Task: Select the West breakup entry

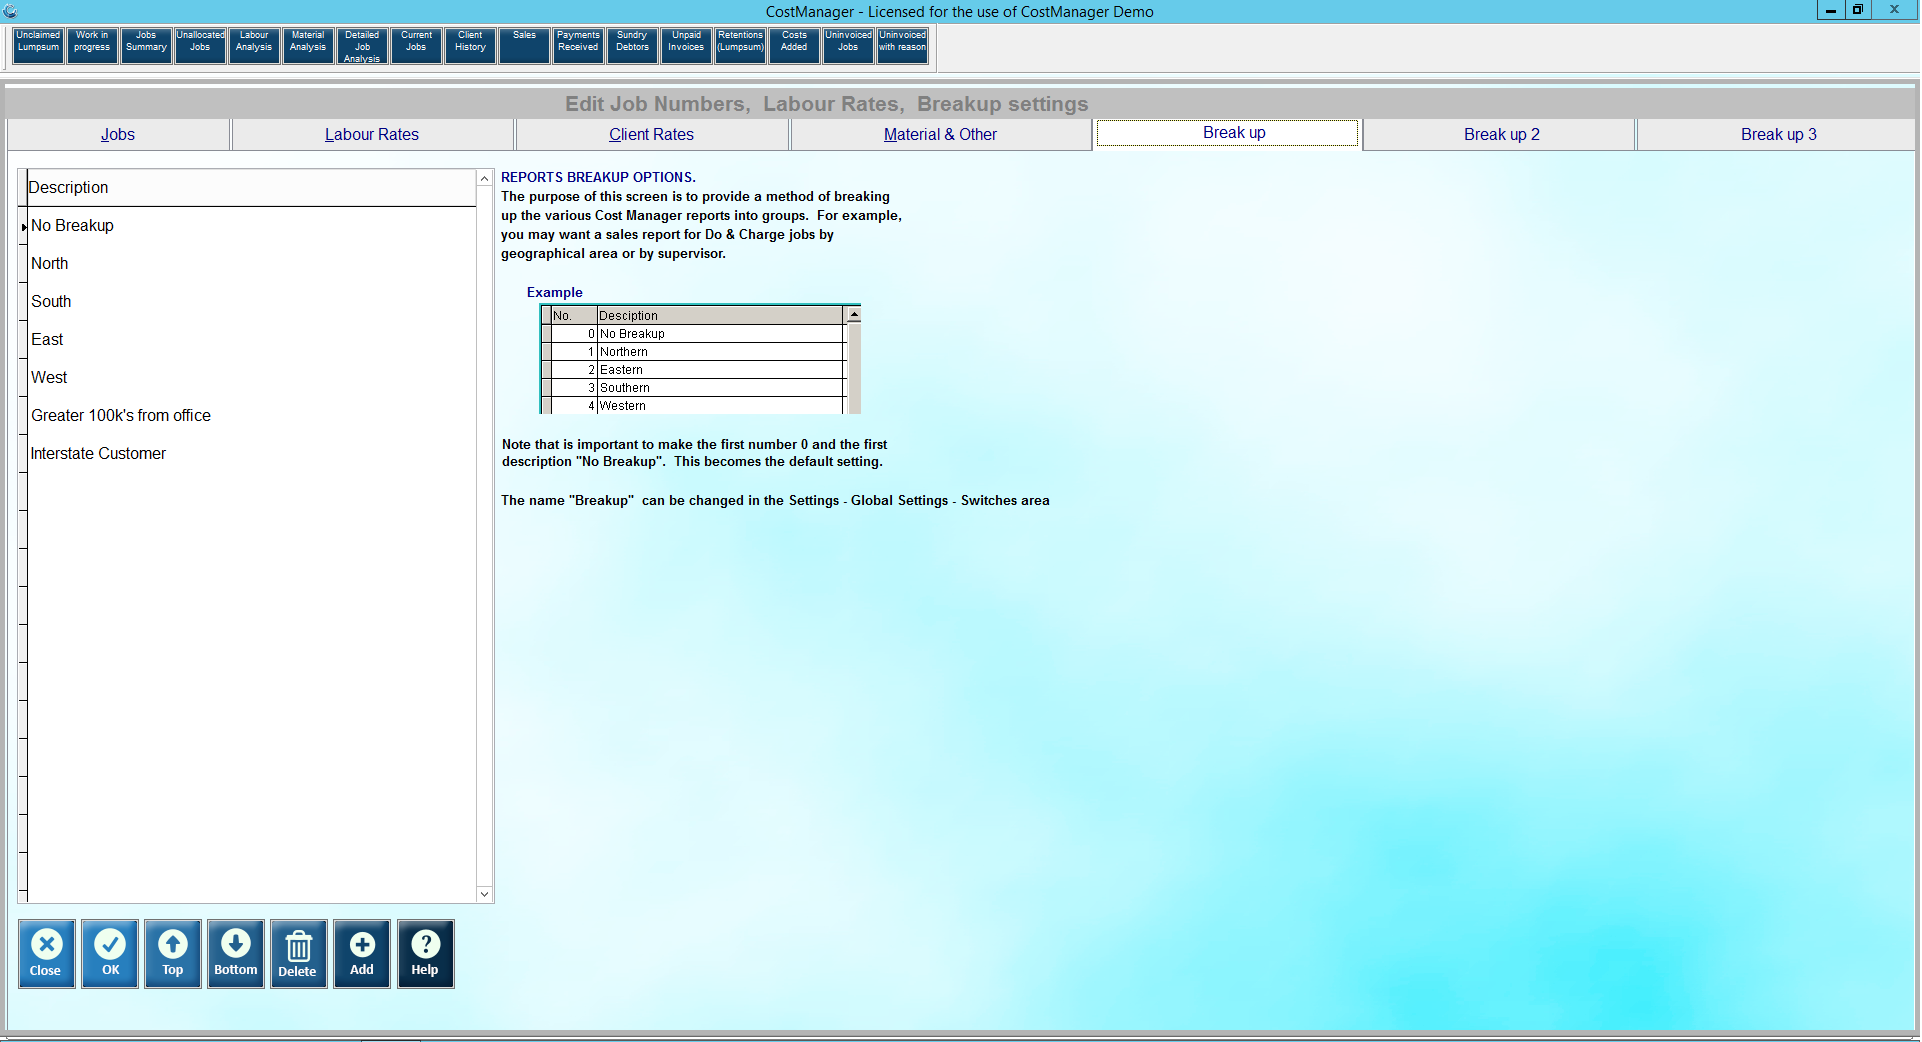Action: [x=251, y=378]
